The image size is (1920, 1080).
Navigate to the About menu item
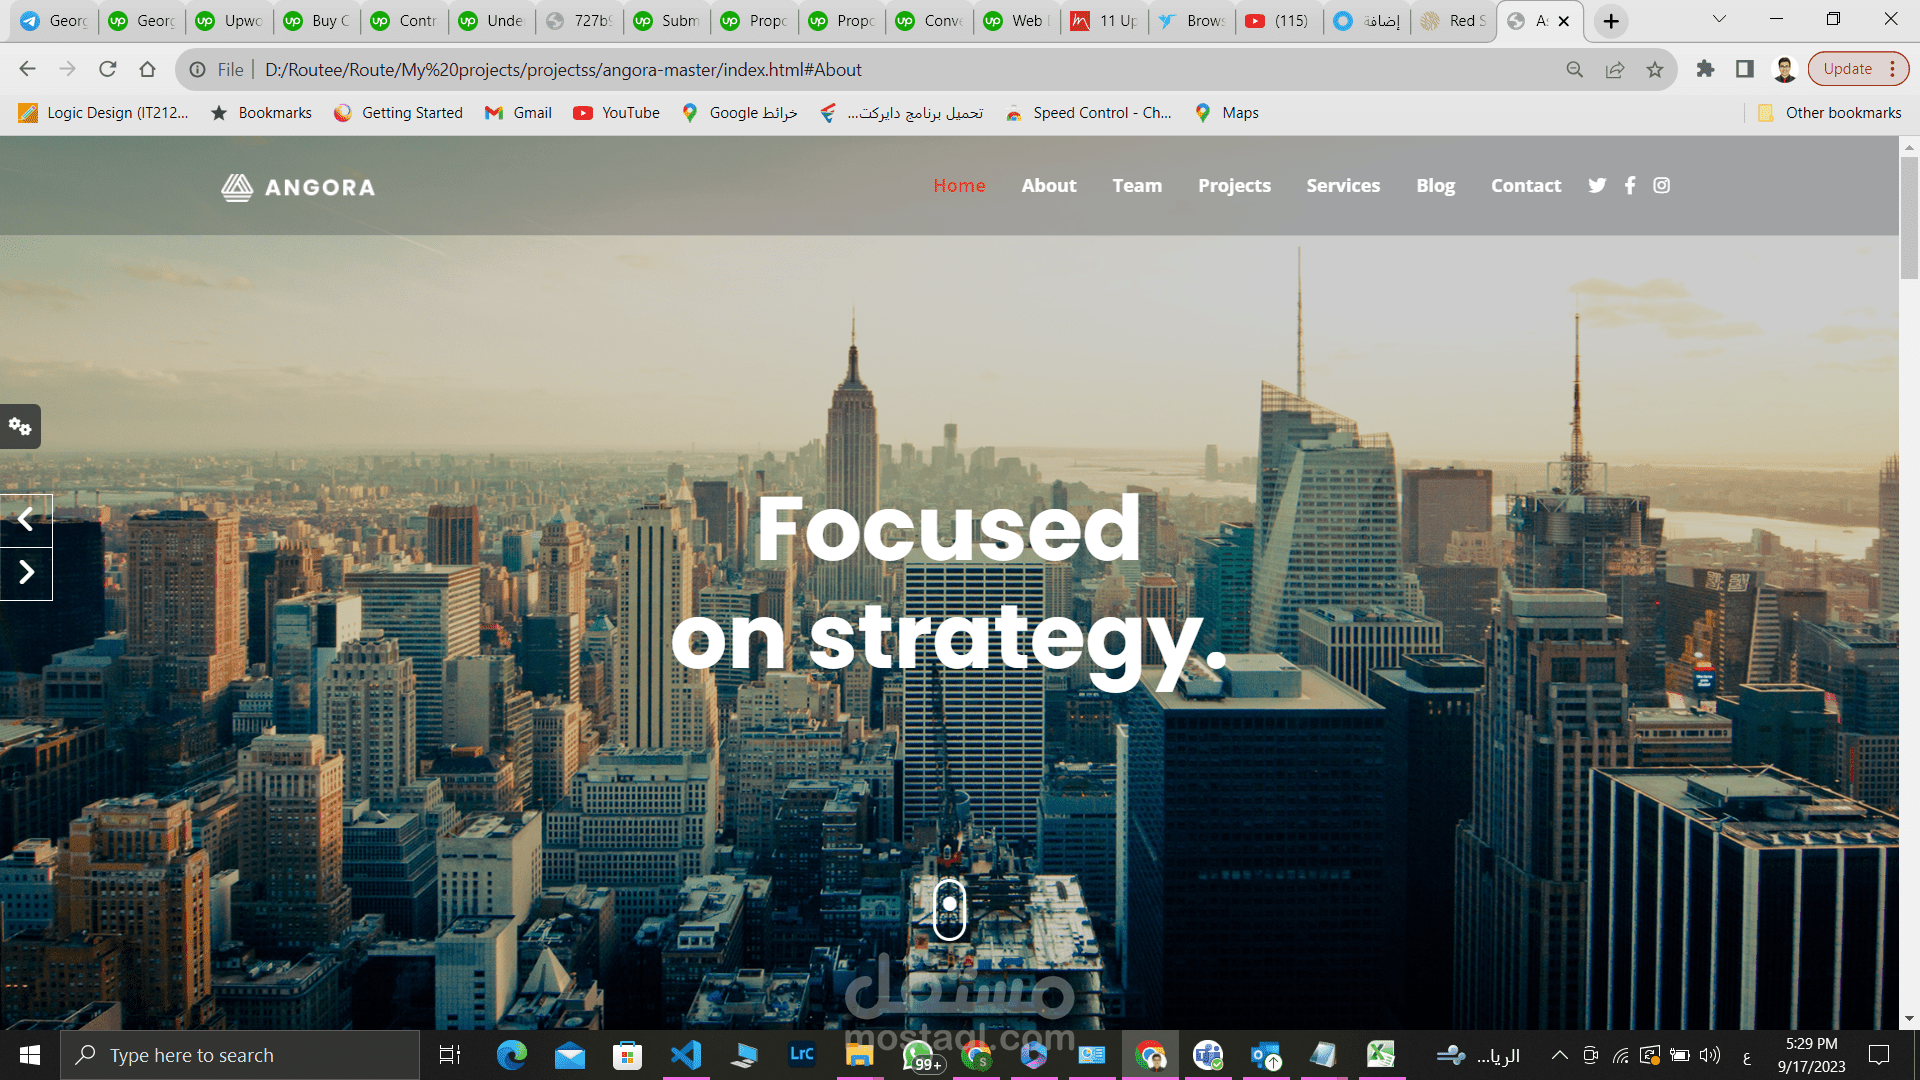(x=1048, y=186)
